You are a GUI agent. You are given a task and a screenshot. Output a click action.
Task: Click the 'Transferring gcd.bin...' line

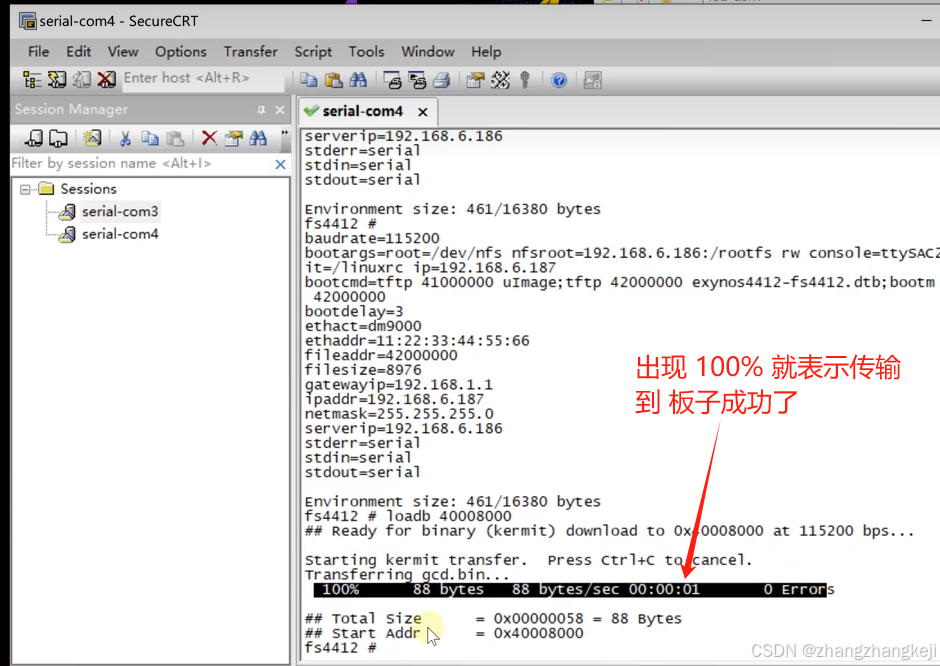tap(407, 574)
